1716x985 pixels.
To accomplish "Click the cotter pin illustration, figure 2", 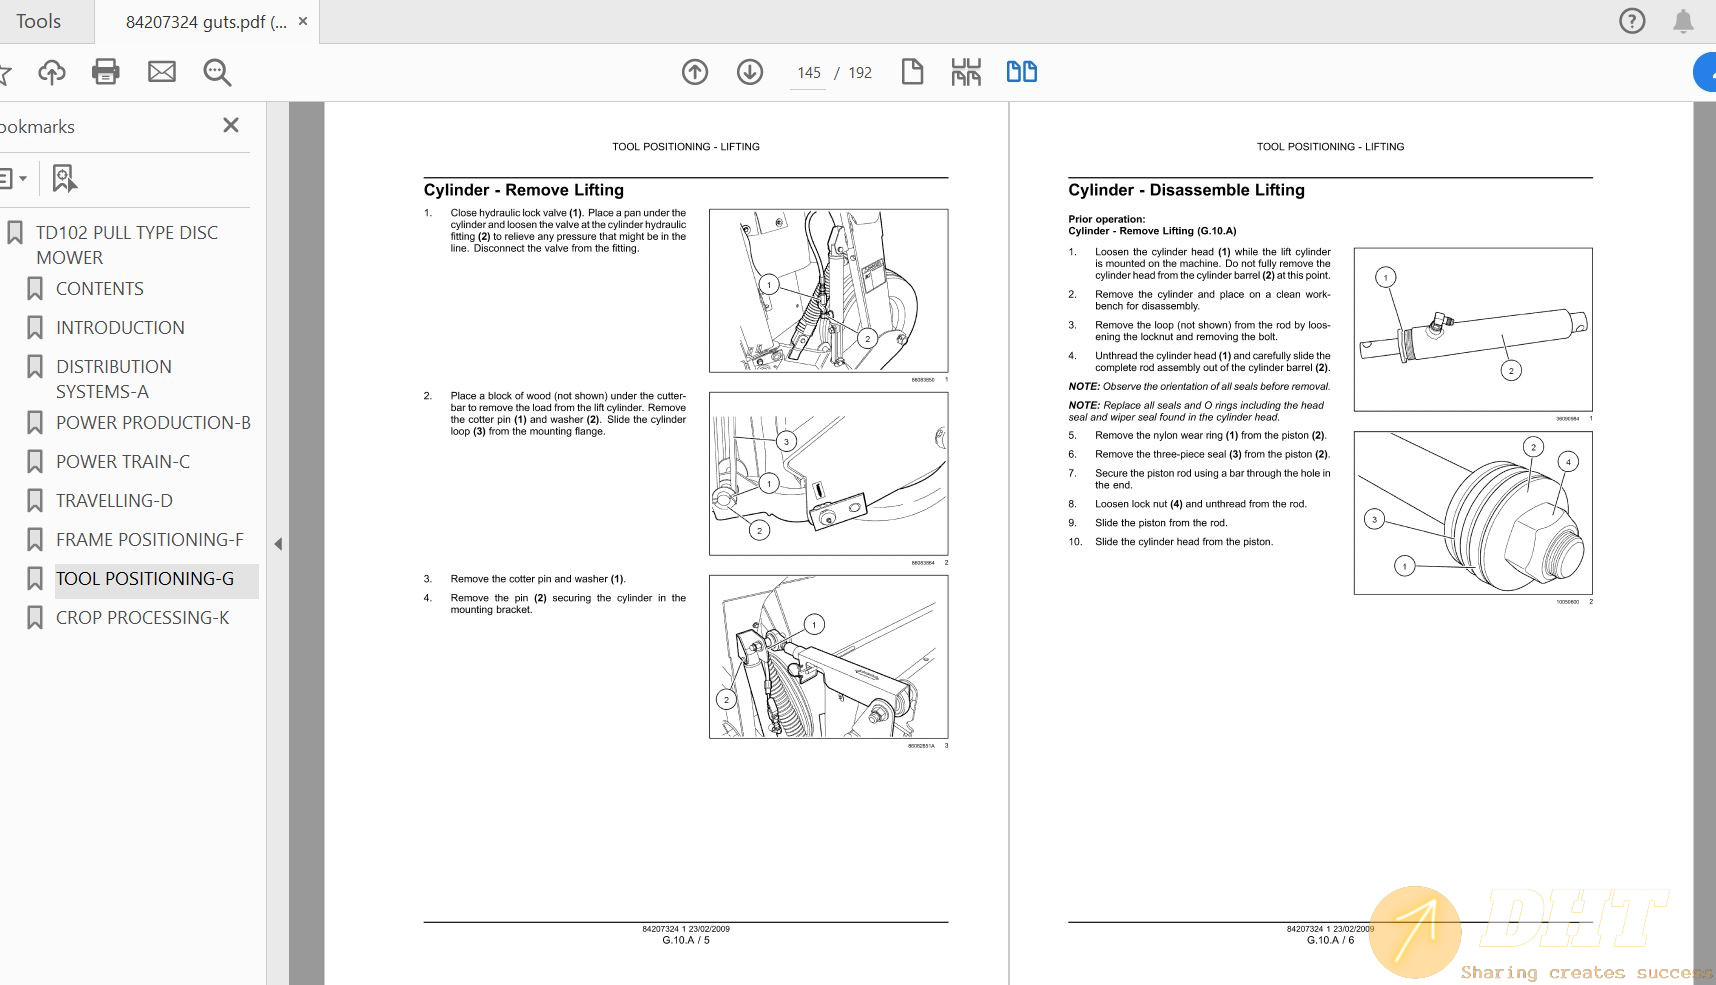I will click(828, 474).
